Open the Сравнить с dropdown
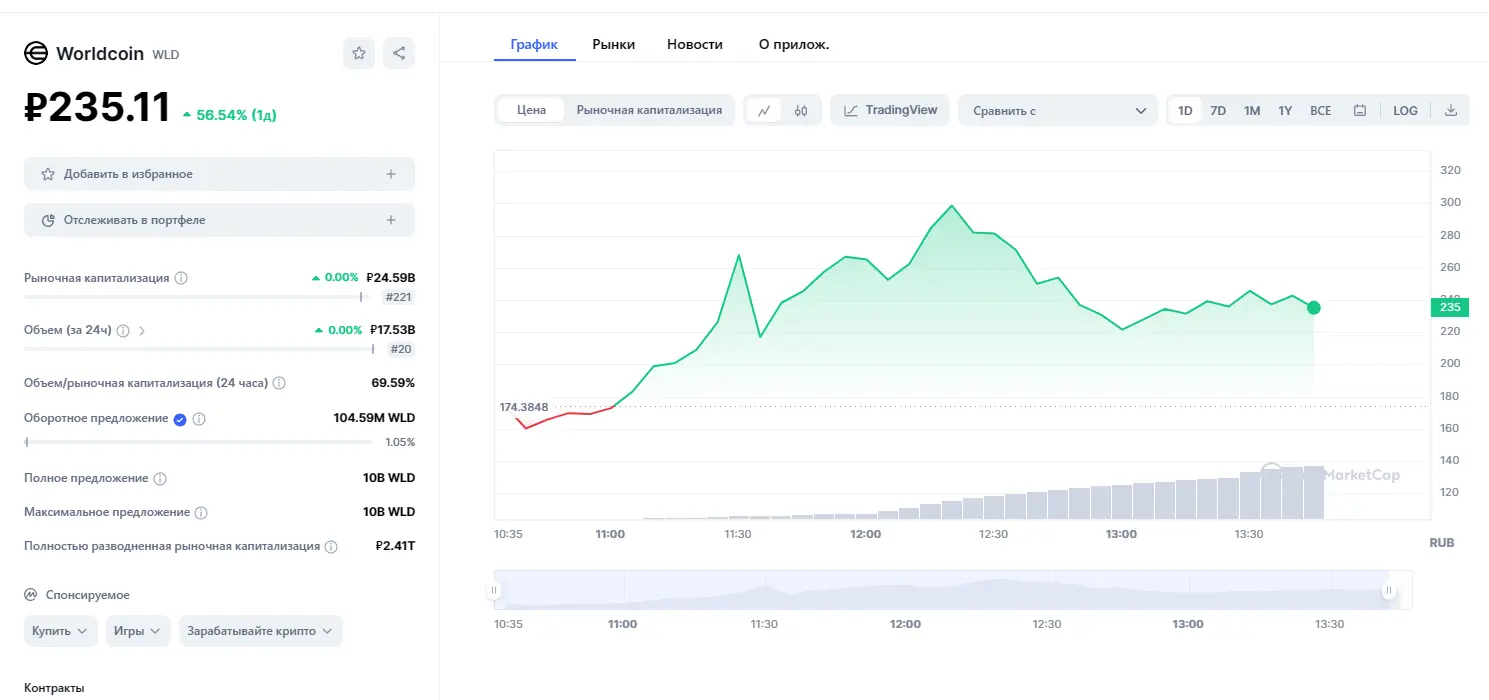Viewport: 1489px width, 700px height. click(1058, 110)
